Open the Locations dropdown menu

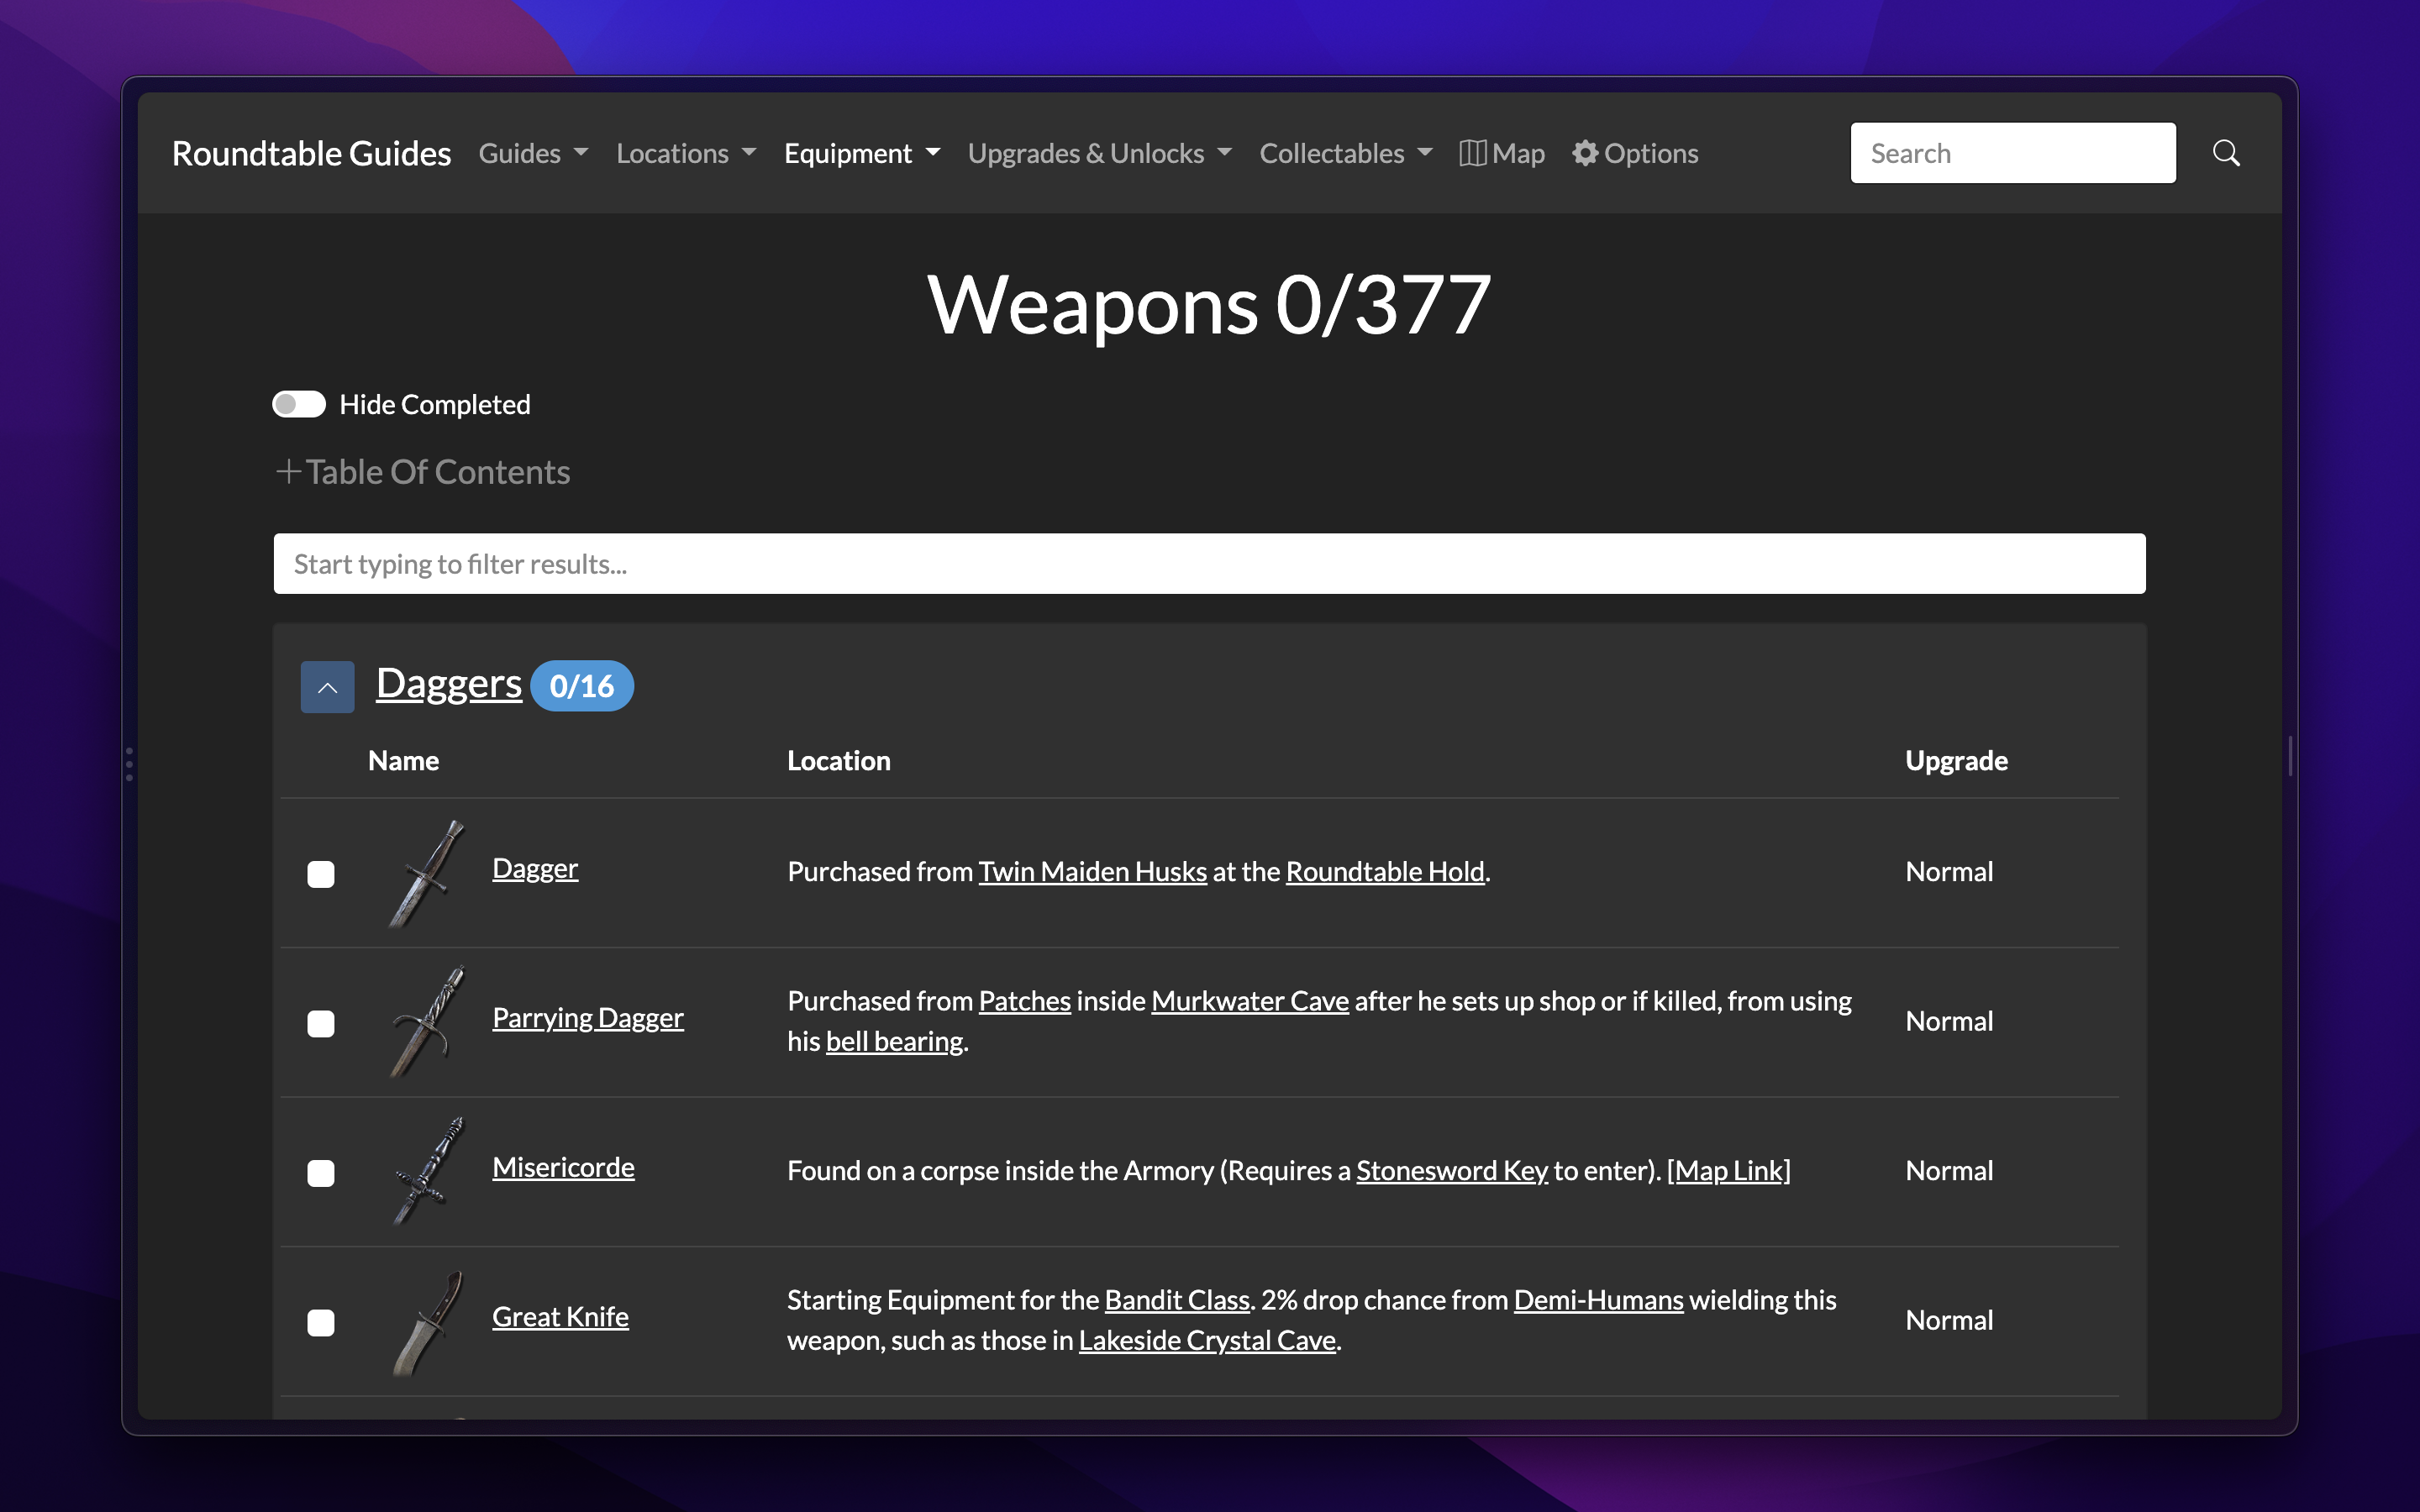point(686,153)
